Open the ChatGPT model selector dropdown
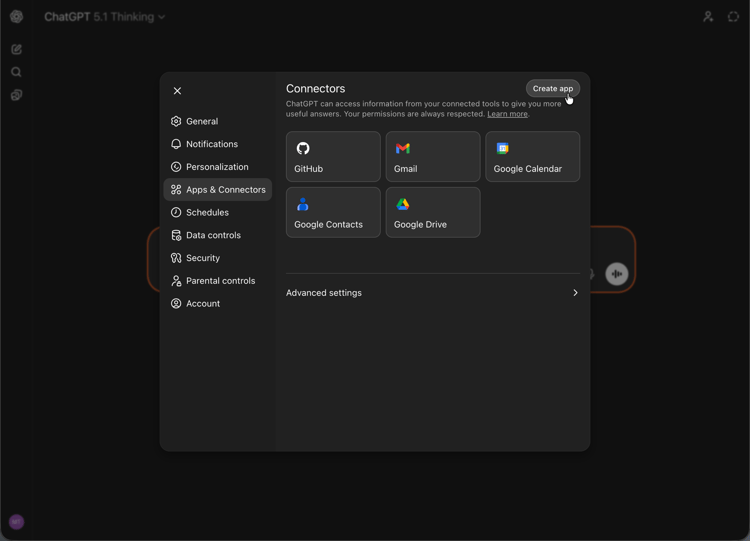The width and height of the screenshot is (750, 541). coord(105,17)
